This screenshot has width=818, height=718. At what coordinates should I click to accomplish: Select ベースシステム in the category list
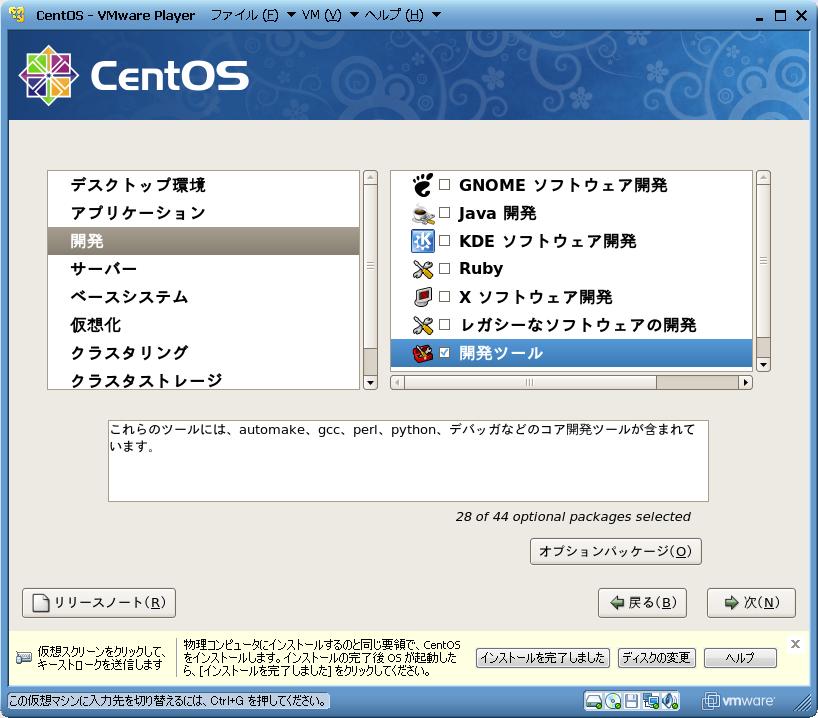coord(129,297)
